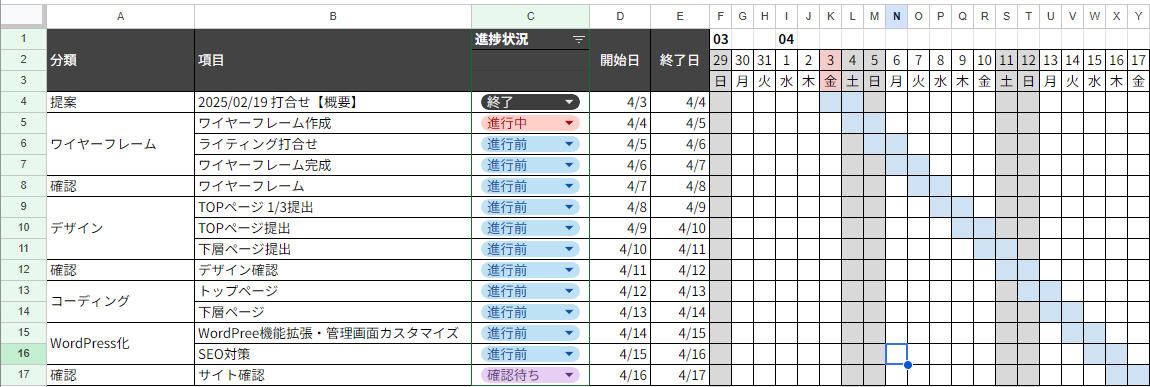The width and height of the screenshot is (1150, 387).
Task: Select the デザイン category cell
Action: pyautogui.click(x=120, y=228)
